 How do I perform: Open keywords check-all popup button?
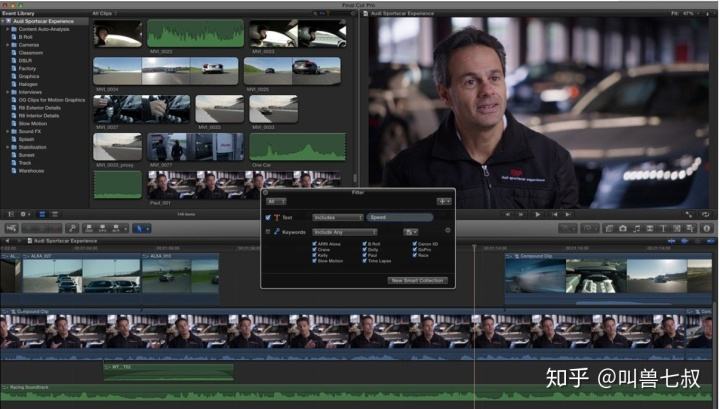coord(411,232)
